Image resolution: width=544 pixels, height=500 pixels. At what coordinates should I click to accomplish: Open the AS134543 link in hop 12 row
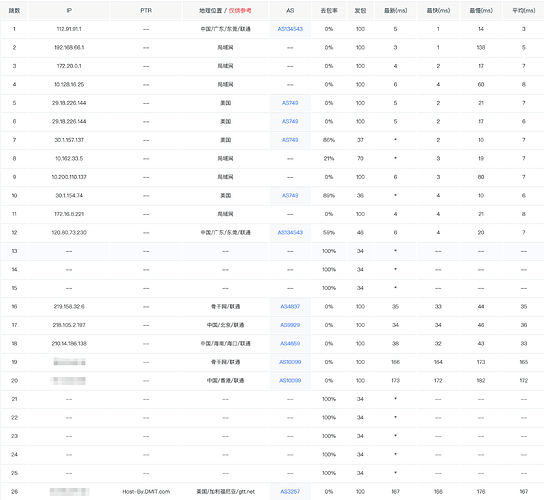tap(290, 232)
